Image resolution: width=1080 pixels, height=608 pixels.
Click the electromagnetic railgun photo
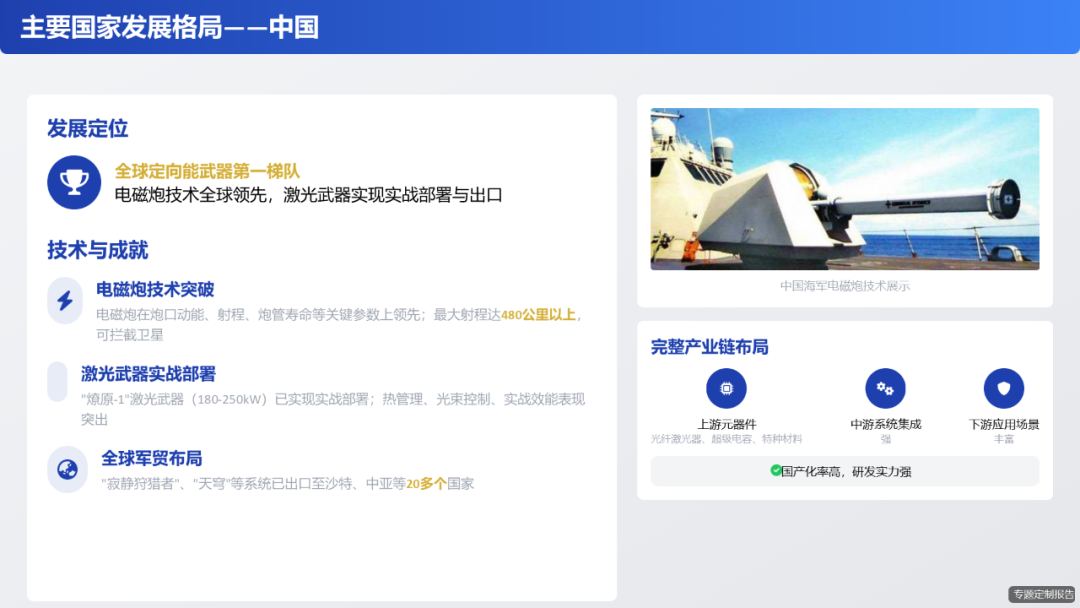click(x=843, y=188)
